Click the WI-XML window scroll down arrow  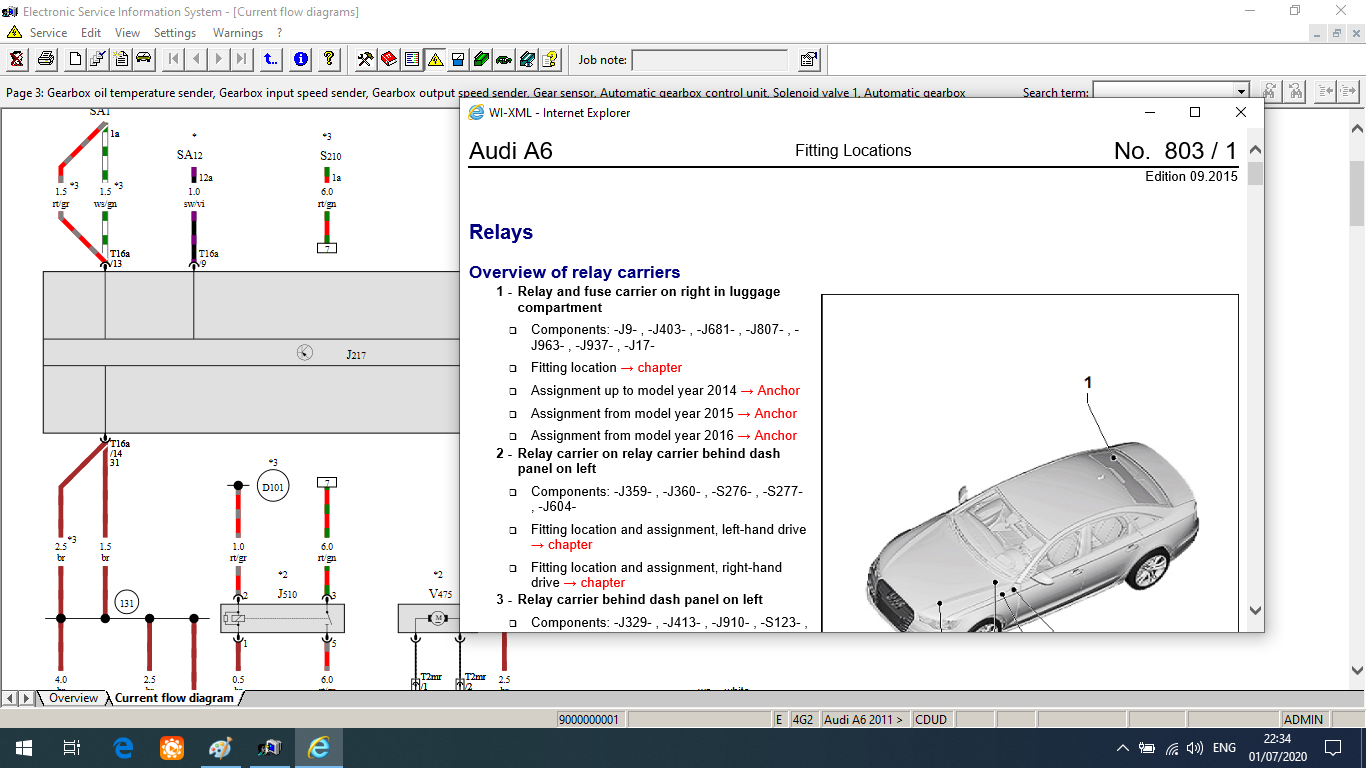pyautogui.click(x=1255, y=610)
